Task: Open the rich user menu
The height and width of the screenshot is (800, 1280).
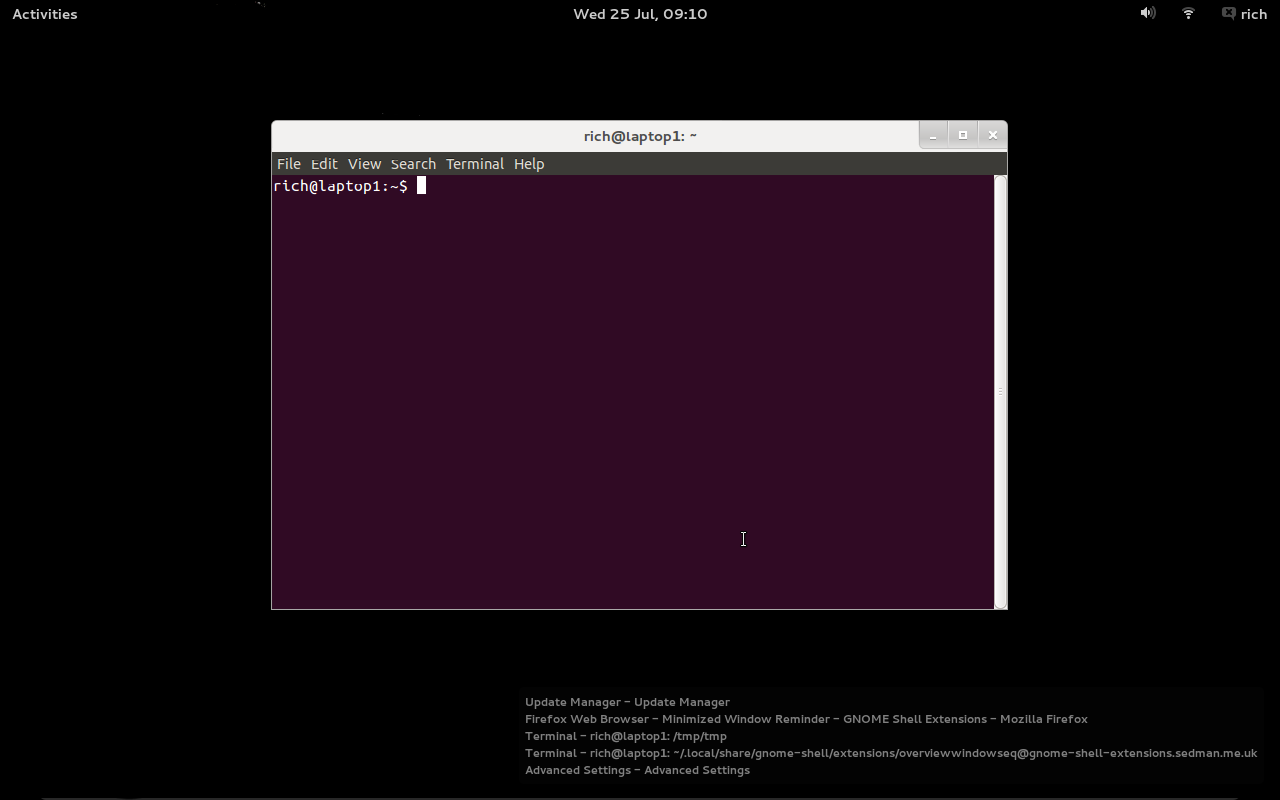Action: tap(1253, 14)
